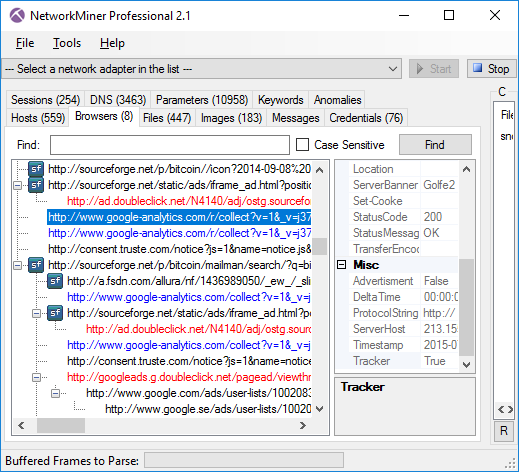Select the highlighted google-analytics /r/collect URL row

pyautogui.click(x=179, y=217)
